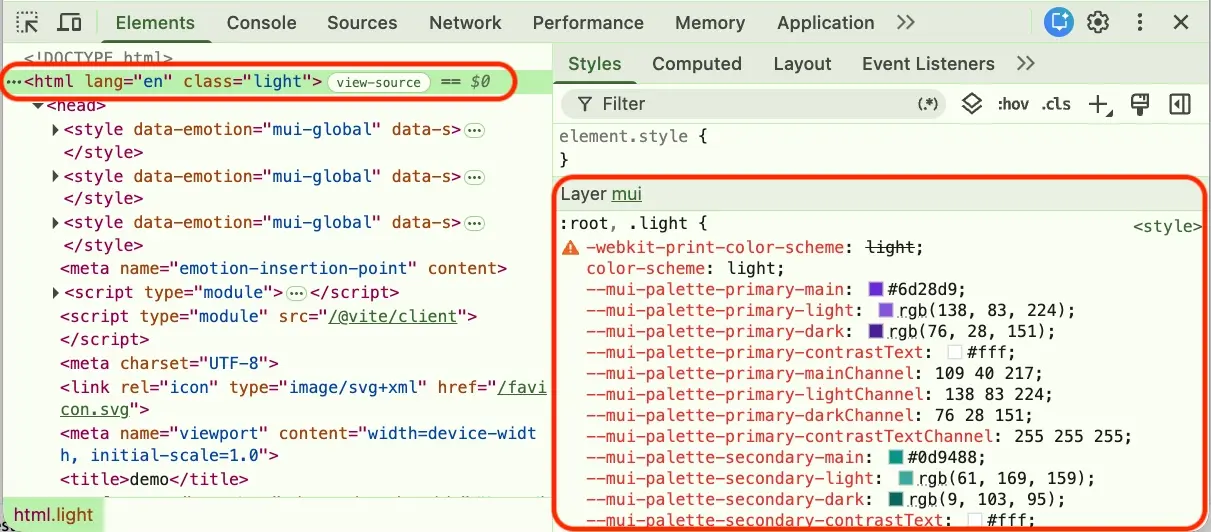Open the Sources tab

pyautogui.click(x=362, y=22)
